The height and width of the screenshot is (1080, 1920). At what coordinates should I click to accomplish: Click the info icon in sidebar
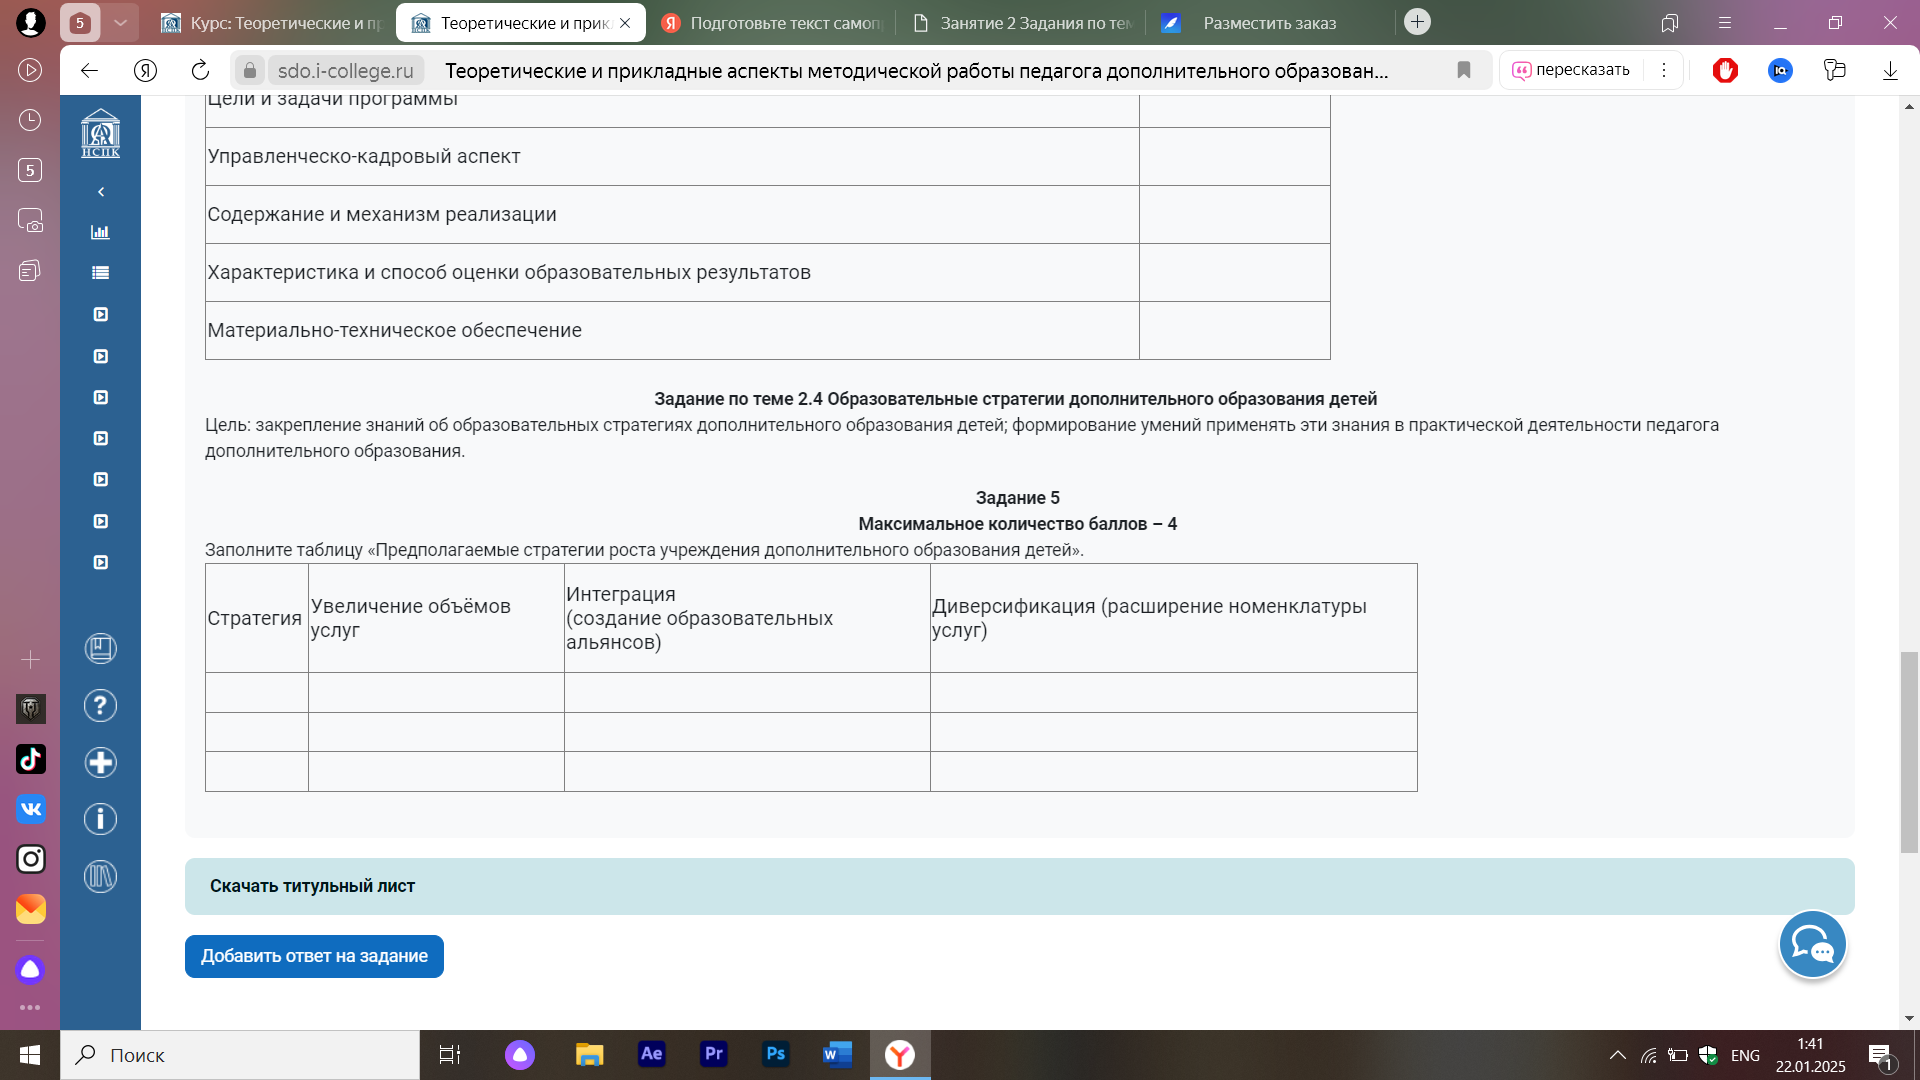coord(100,820)
